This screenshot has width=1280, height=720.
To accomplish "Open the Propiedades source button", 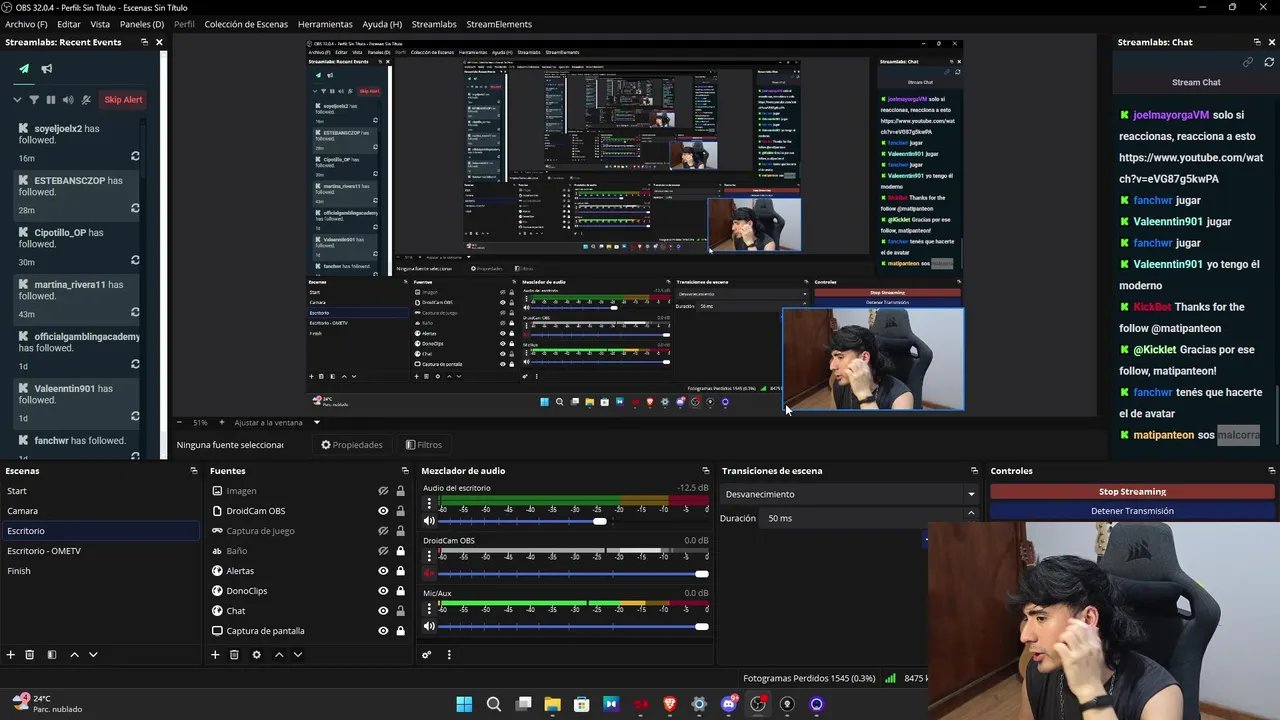I will pyautogui.click(x=351, y=445).
